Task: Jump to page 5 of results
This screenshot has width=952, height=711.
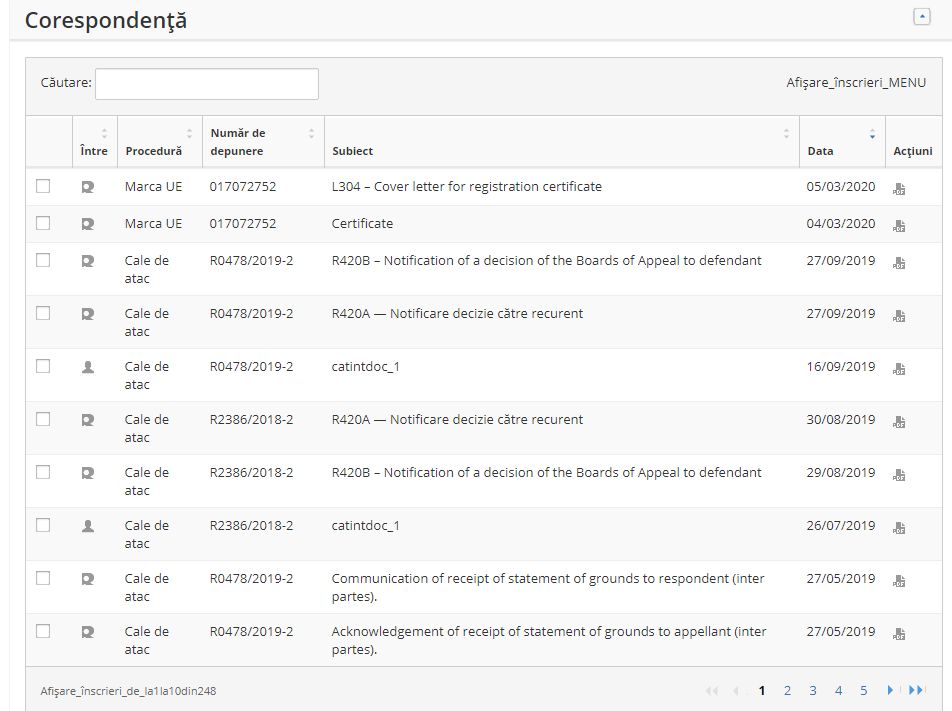Action: click(x=863, y=690)
